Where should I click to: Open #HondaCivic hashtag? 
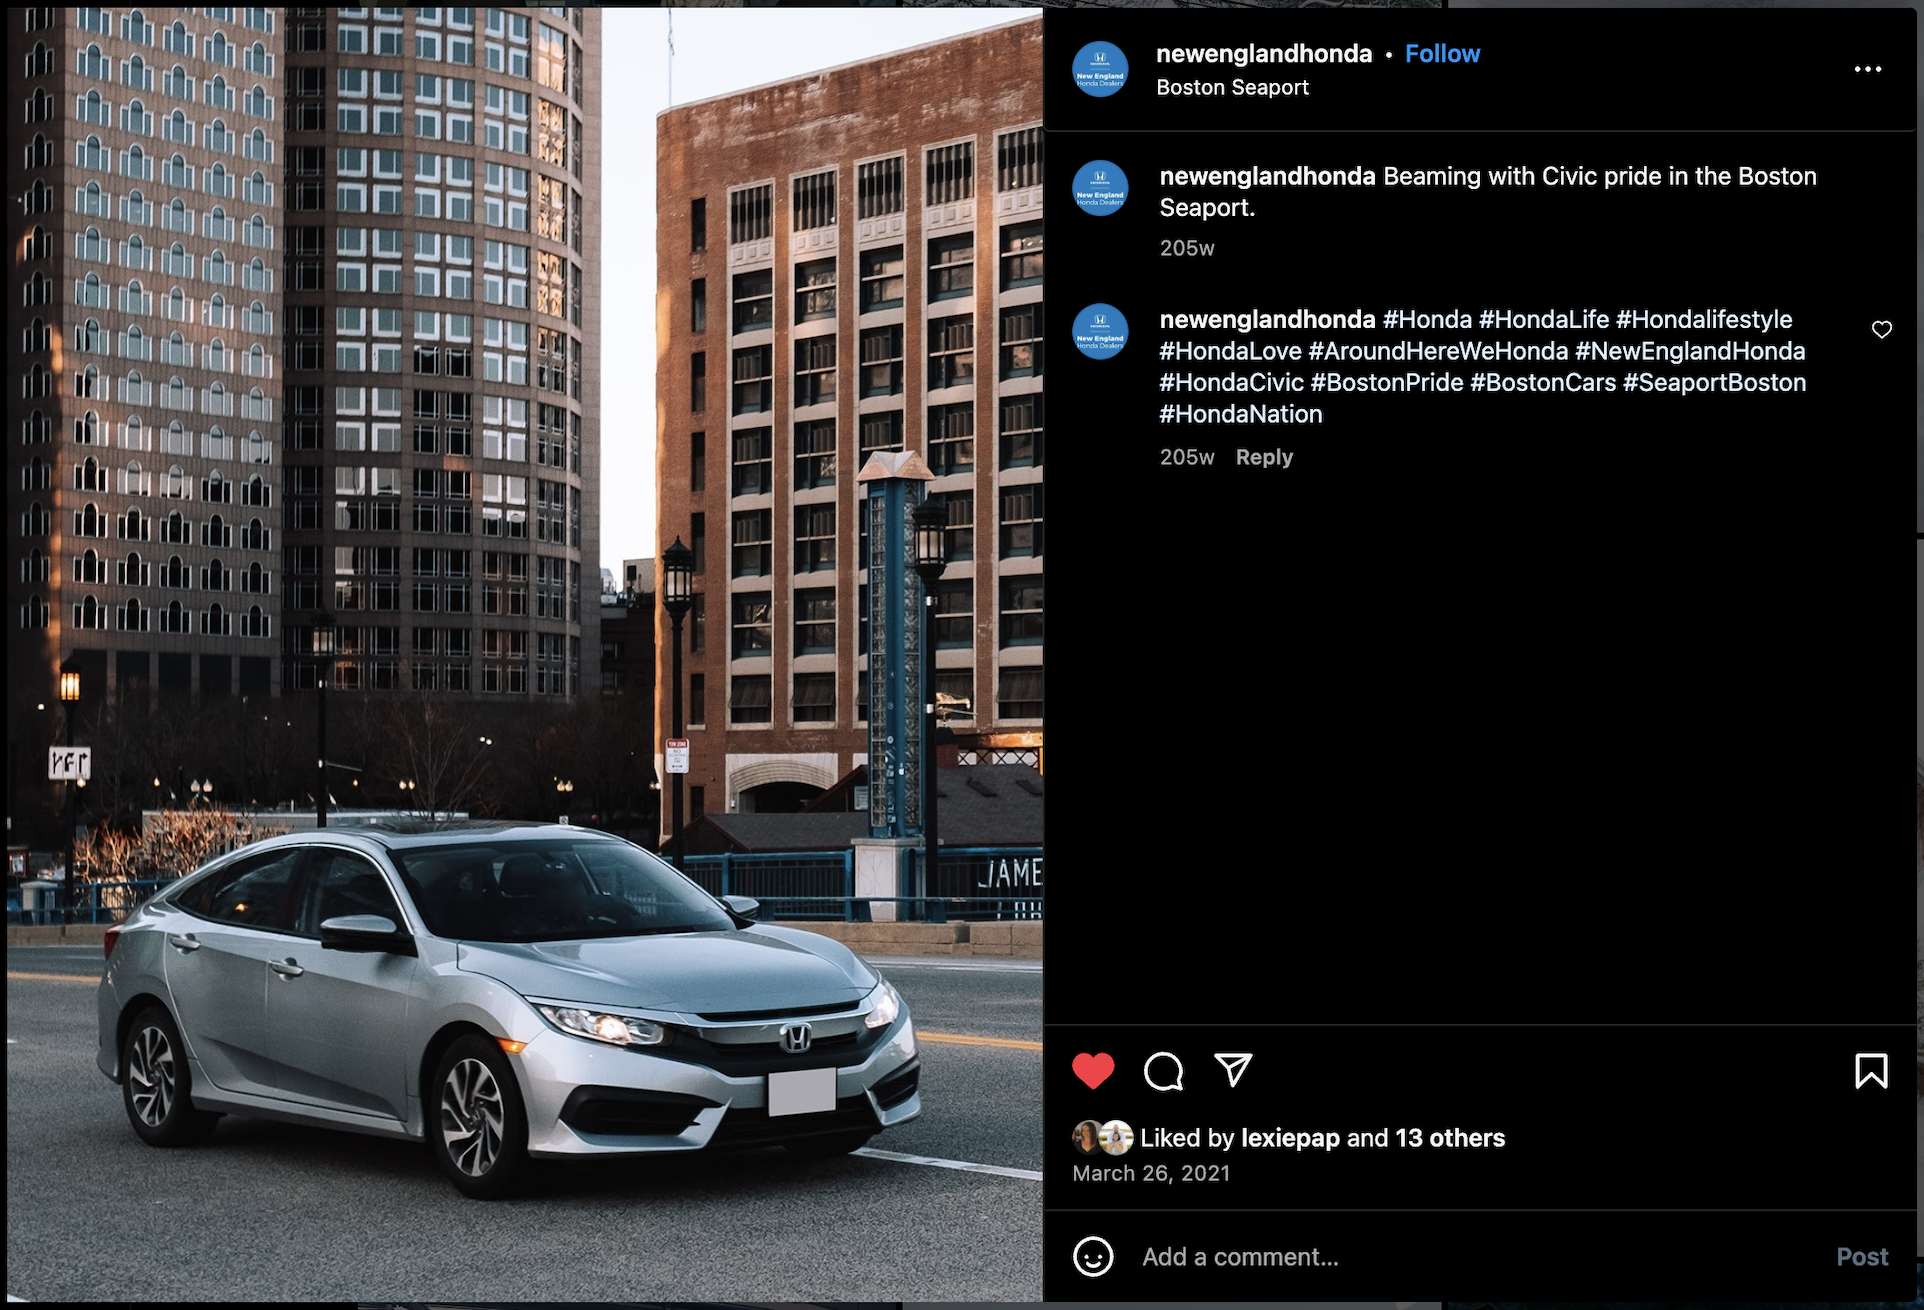[x=1231, y=383]
